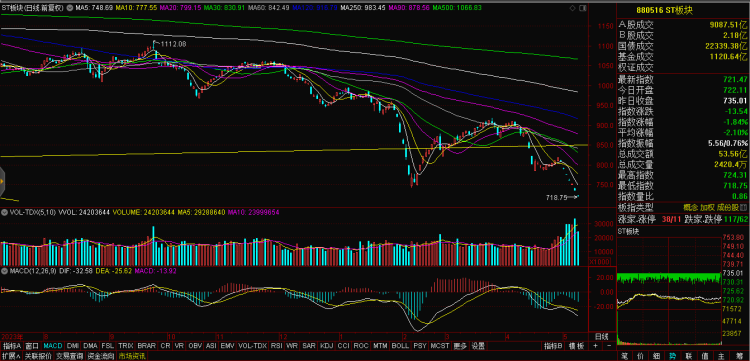Switch to the EMV indicator

pyautogui.click(x=227, y=346)
